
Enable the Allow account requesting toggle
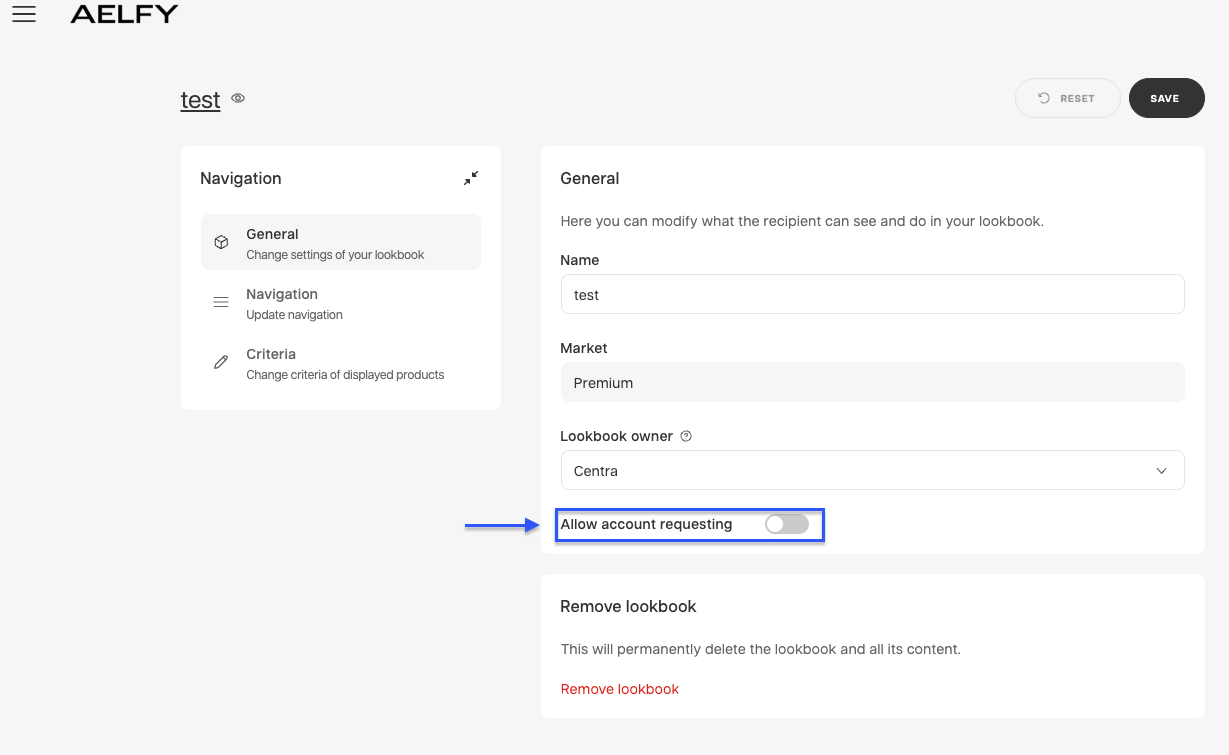(x=787, y=524)
